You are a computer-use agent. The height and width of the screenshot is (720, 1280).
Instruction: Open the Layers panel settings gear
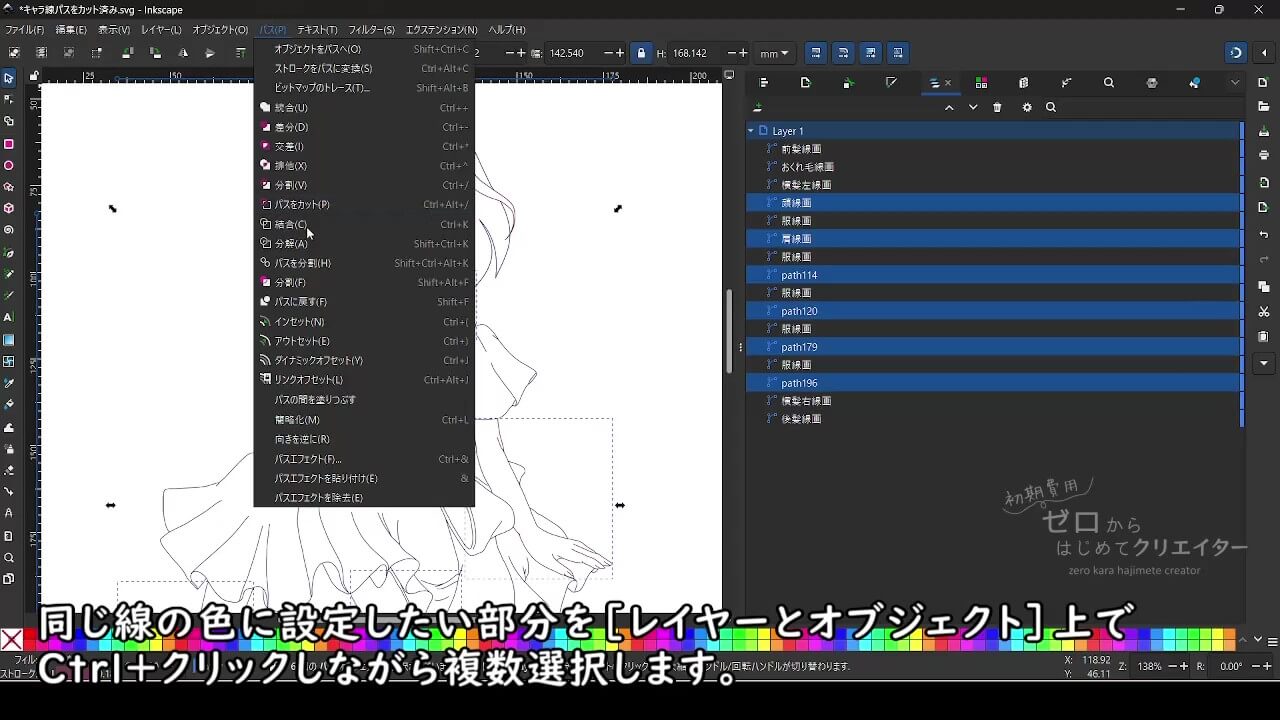click(x=1026, y=108)
